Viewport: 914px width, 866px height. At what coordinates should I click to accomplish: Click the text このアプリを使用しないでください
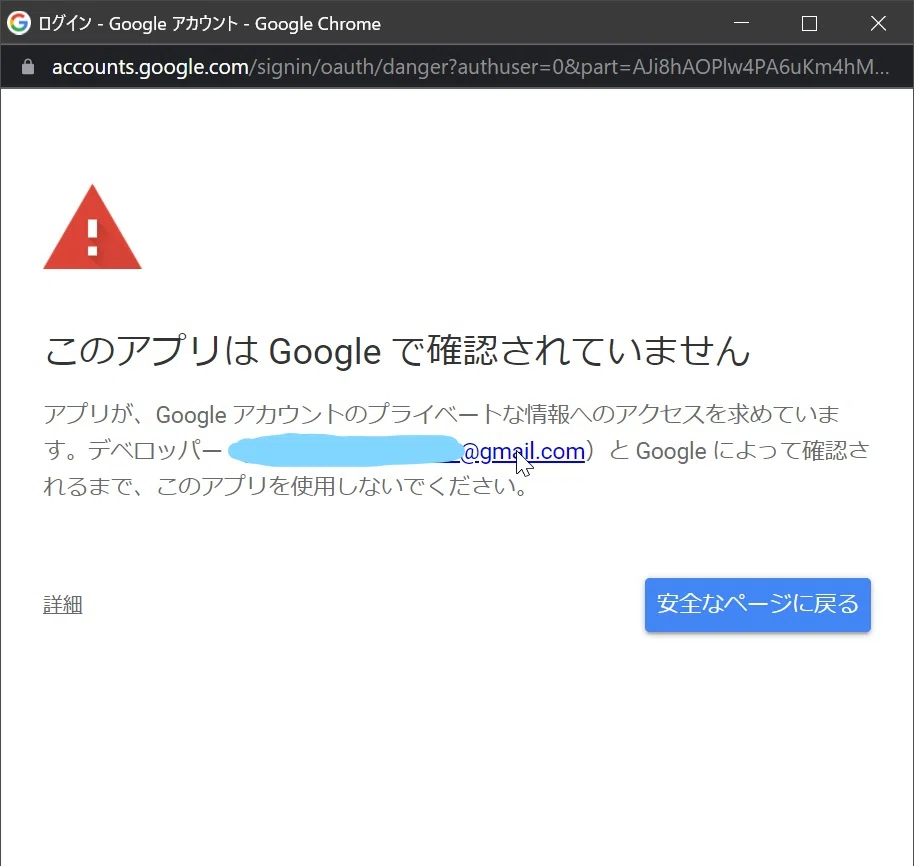tap(342, 485)
